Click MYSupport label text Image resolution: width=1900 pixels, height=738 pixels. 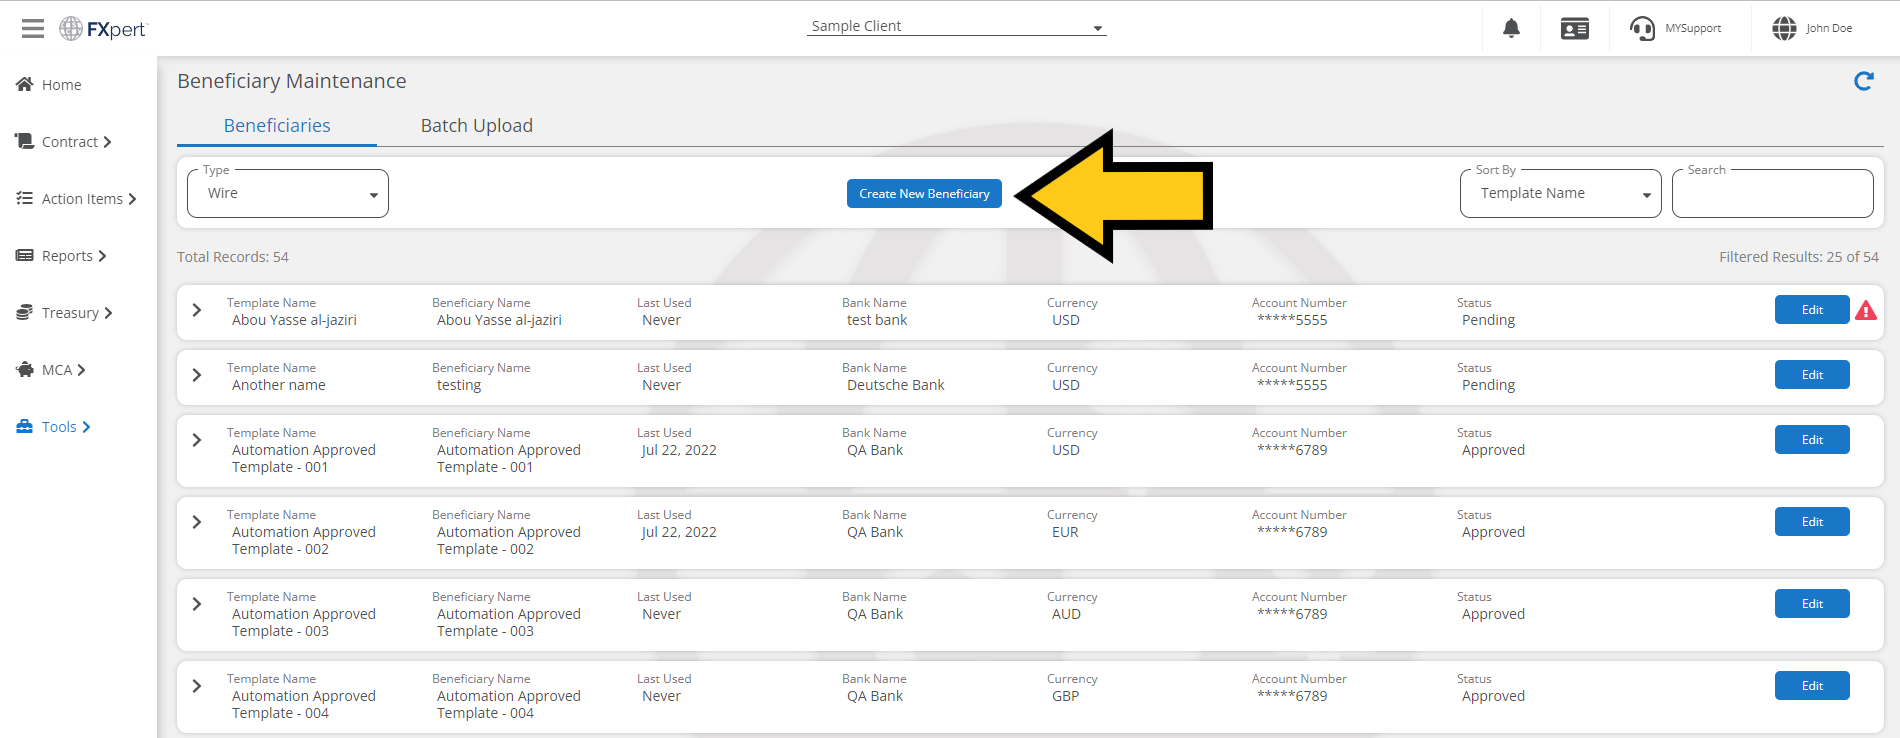point(1693,28)
